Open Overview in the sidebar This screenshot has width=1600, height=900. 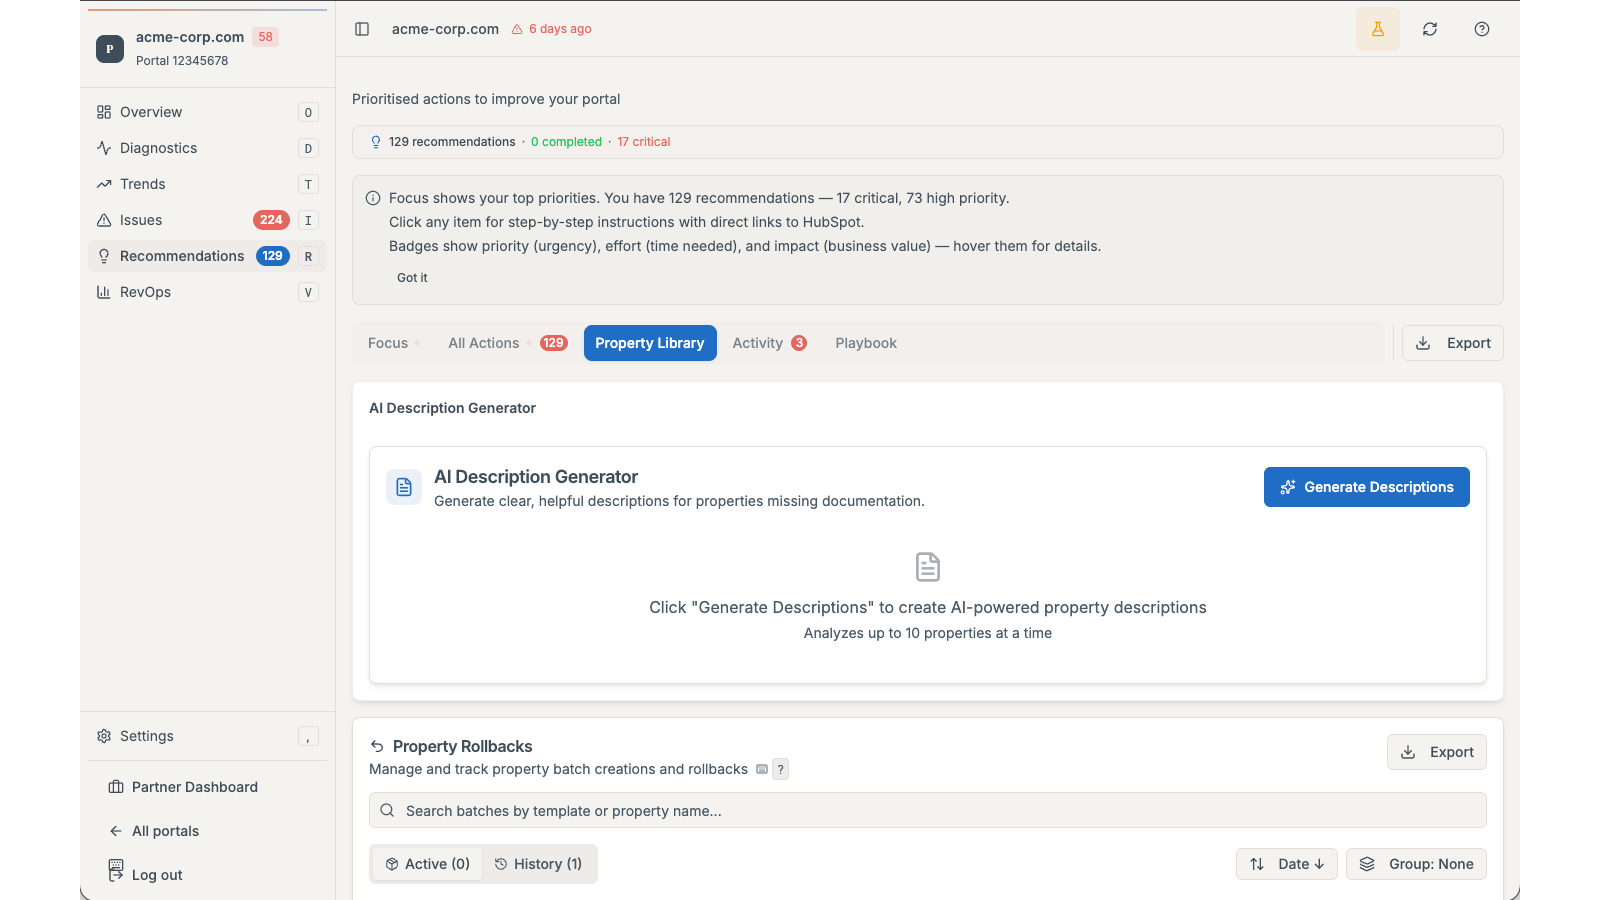pos(207,112)
